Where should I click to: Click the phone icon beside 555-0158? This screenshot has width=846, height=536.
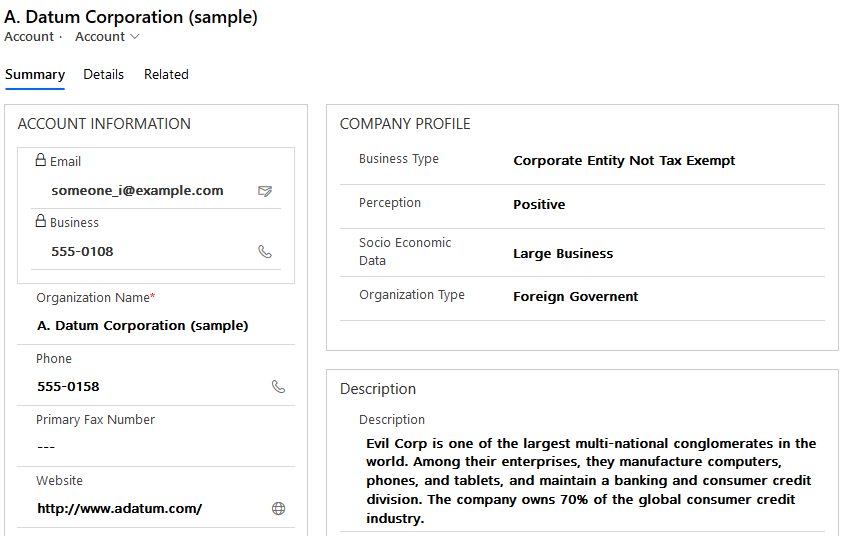click(x=278, y=386)
